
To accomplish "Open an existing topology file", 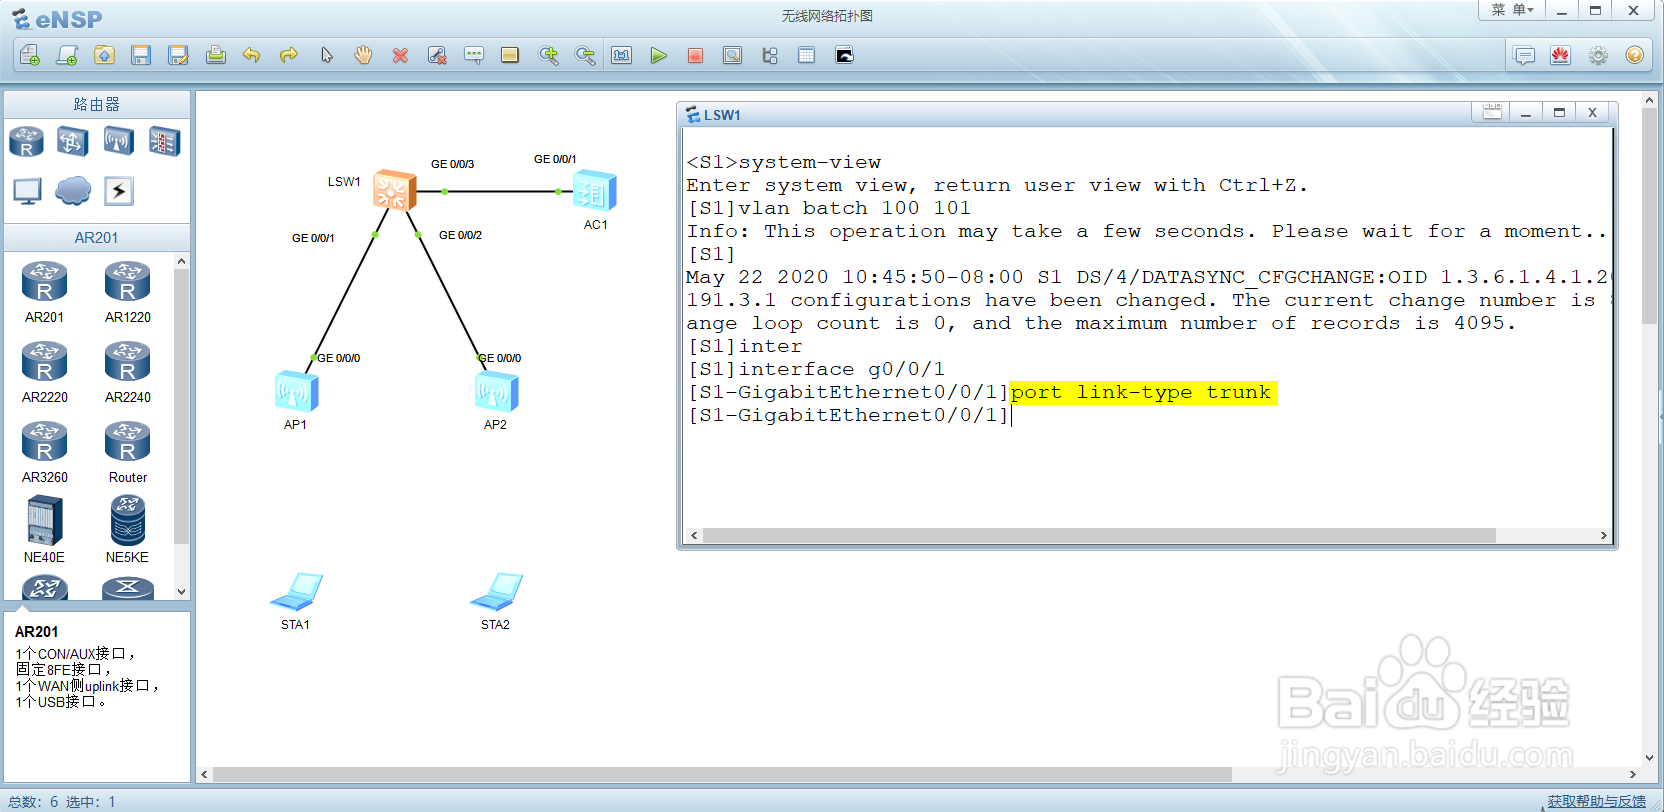I will (x=104, y=55).
